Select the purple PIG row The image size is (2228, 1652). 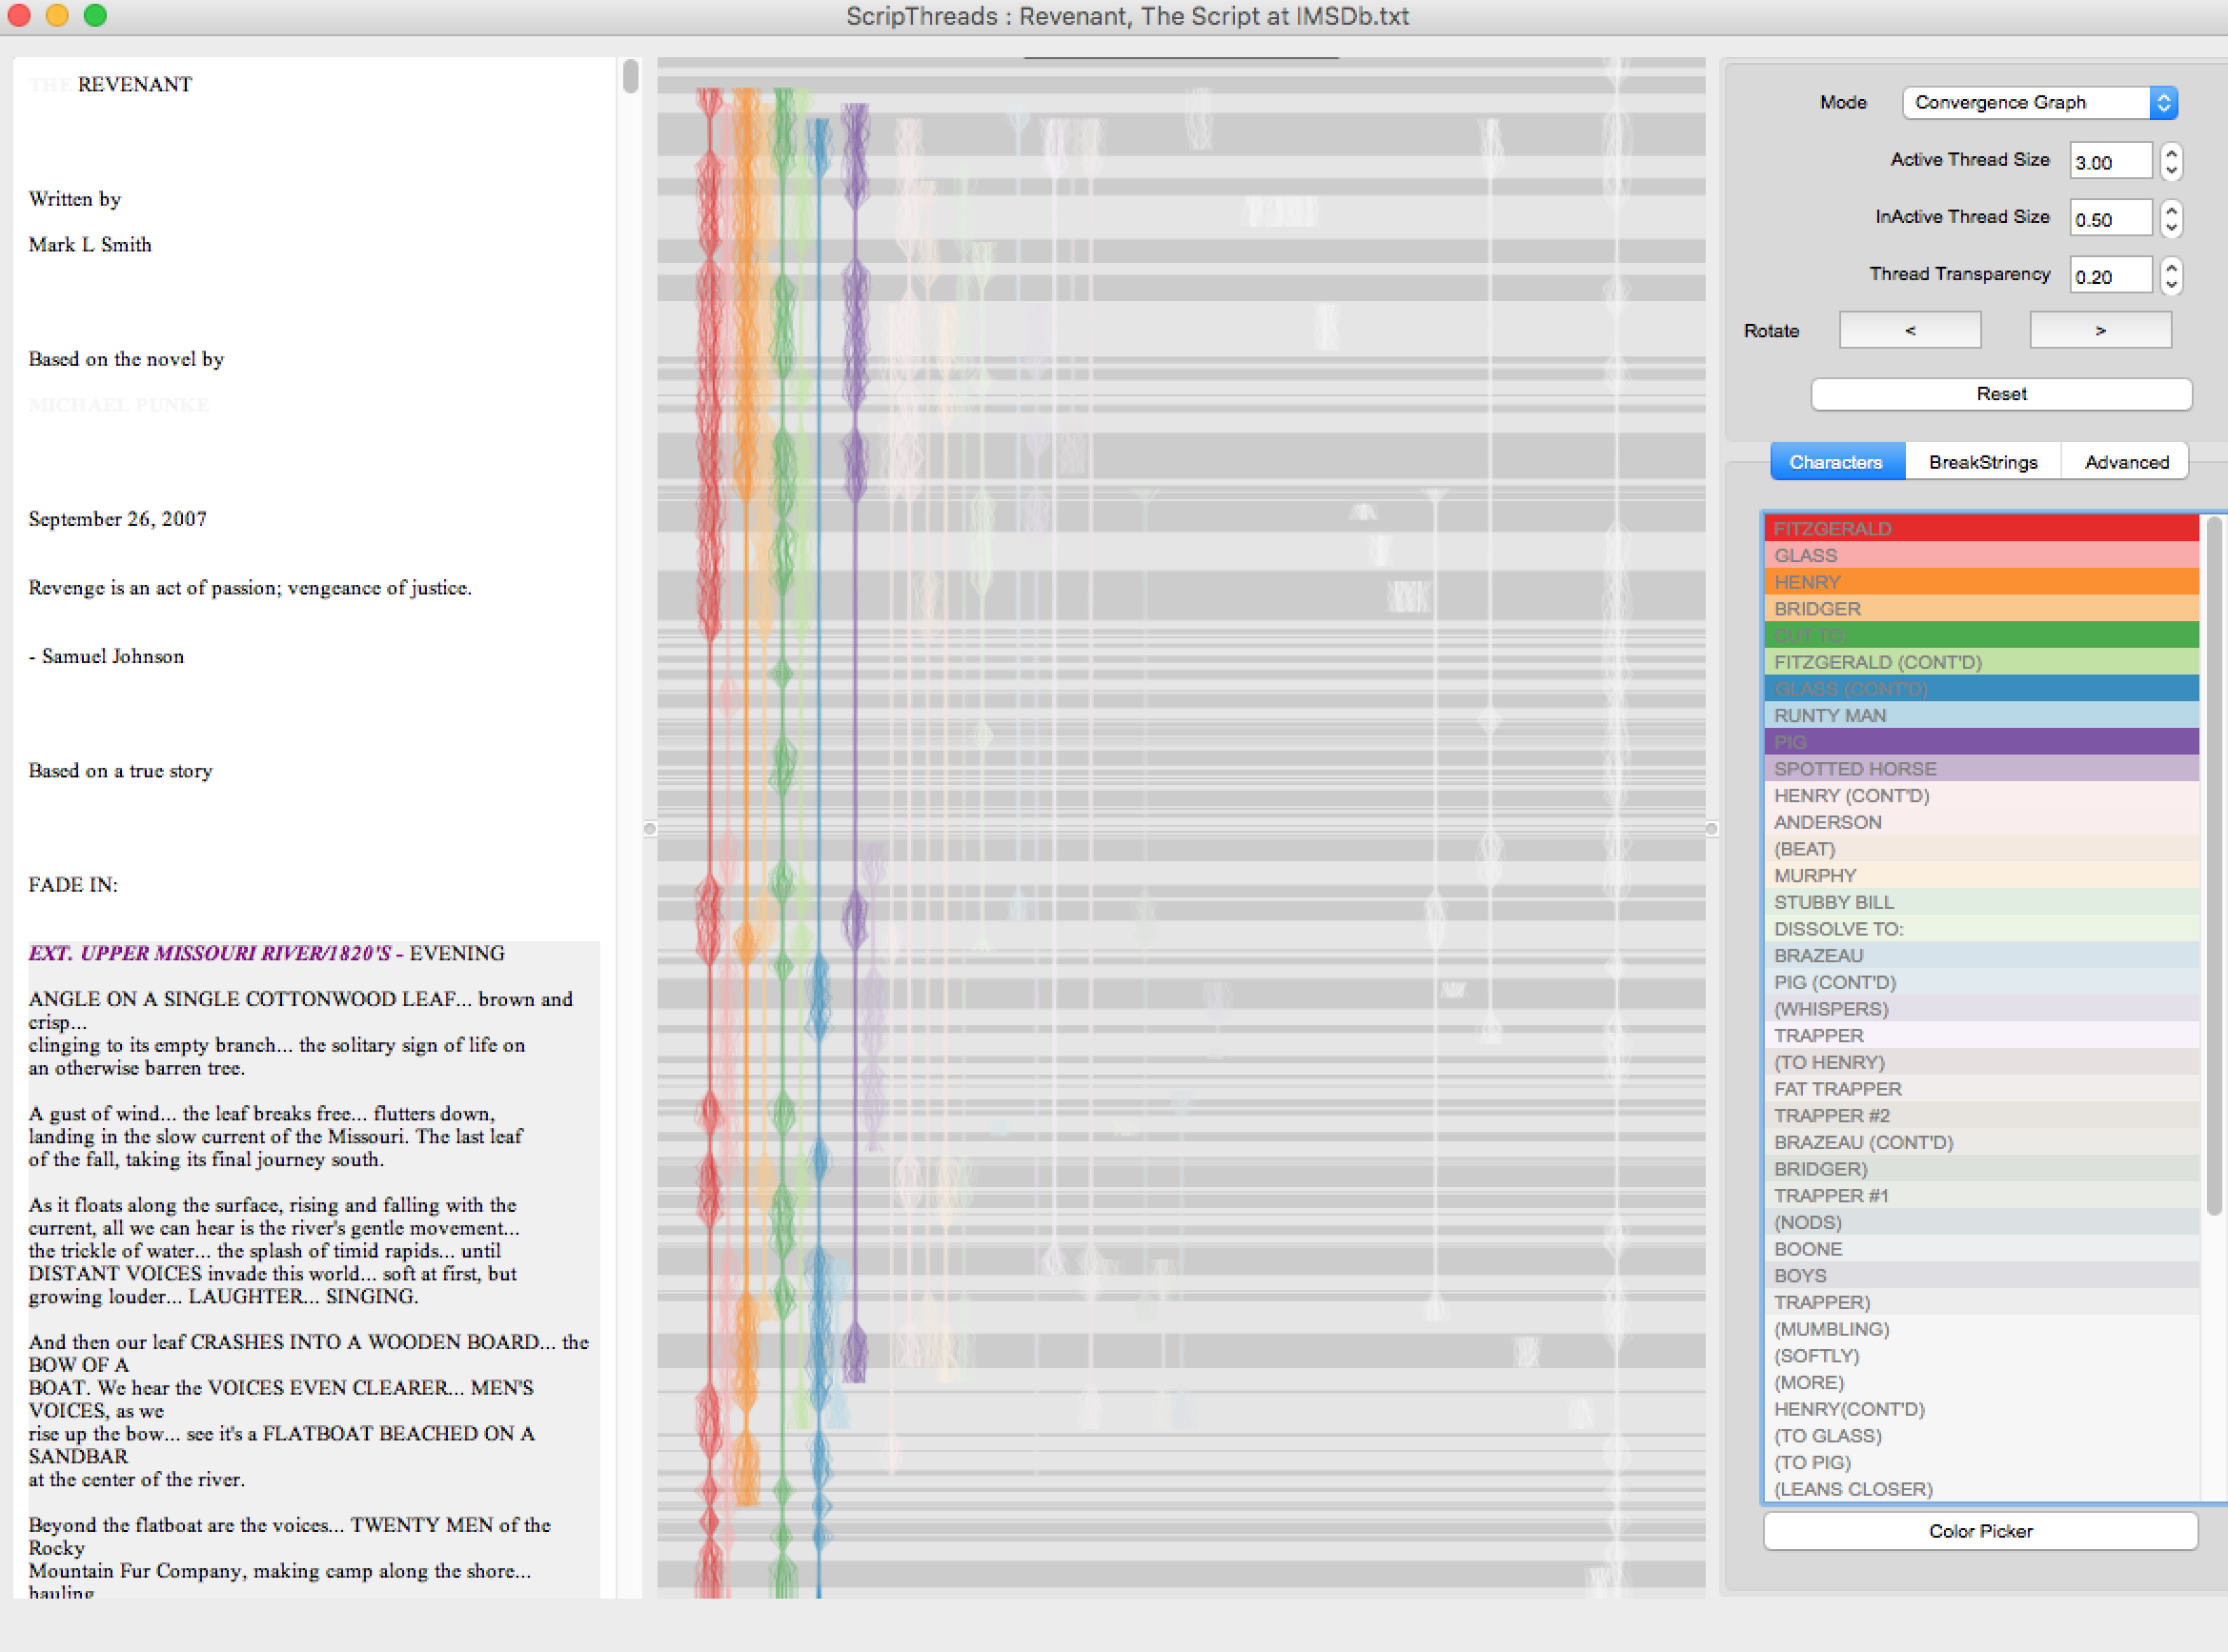1981,742
